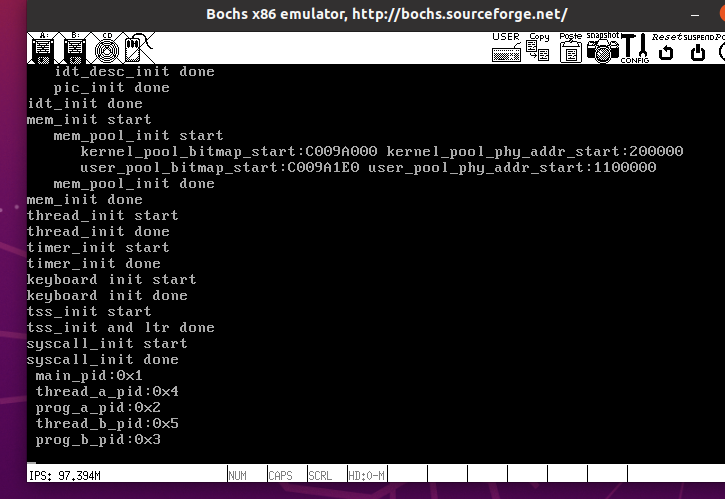725x499 pixels.
Task: Click the text 'tss_init and ltr done'
Action: pyautogui.click(x=121, y=328)
